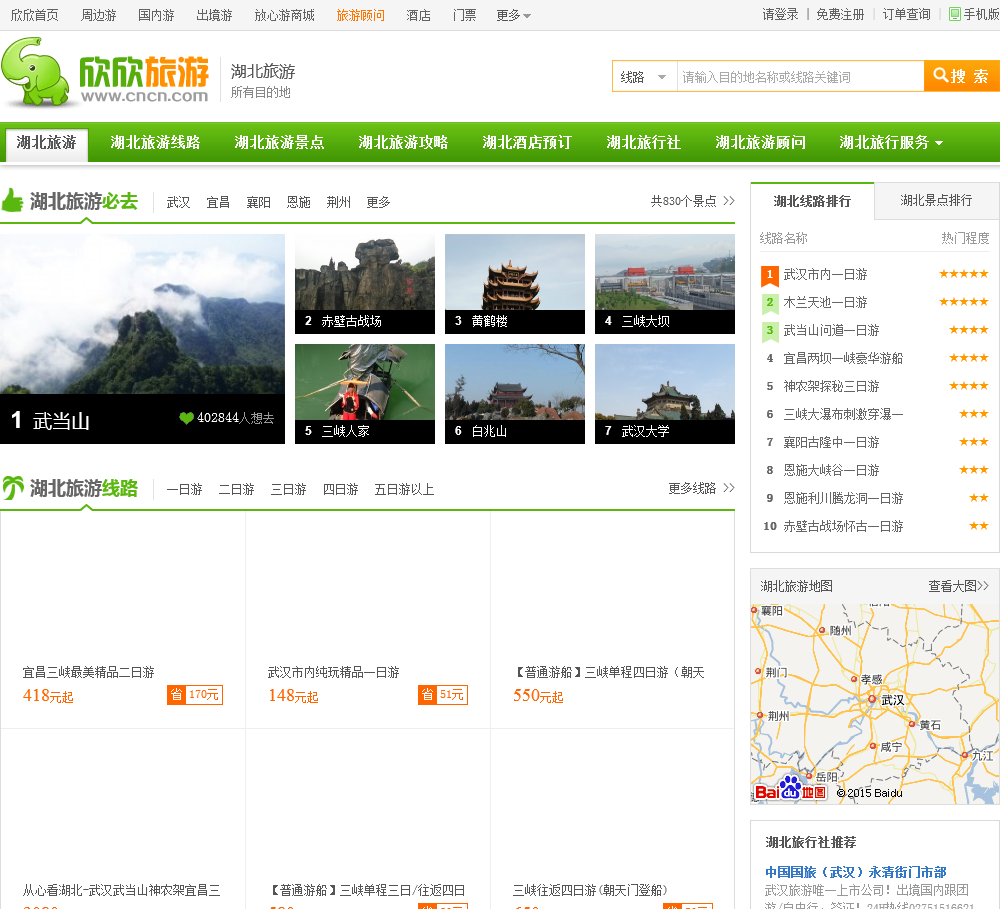Open the 三峡大坝 thumbnail
The height and width of the screenshot is (909, 1000).
click(665, 284)
